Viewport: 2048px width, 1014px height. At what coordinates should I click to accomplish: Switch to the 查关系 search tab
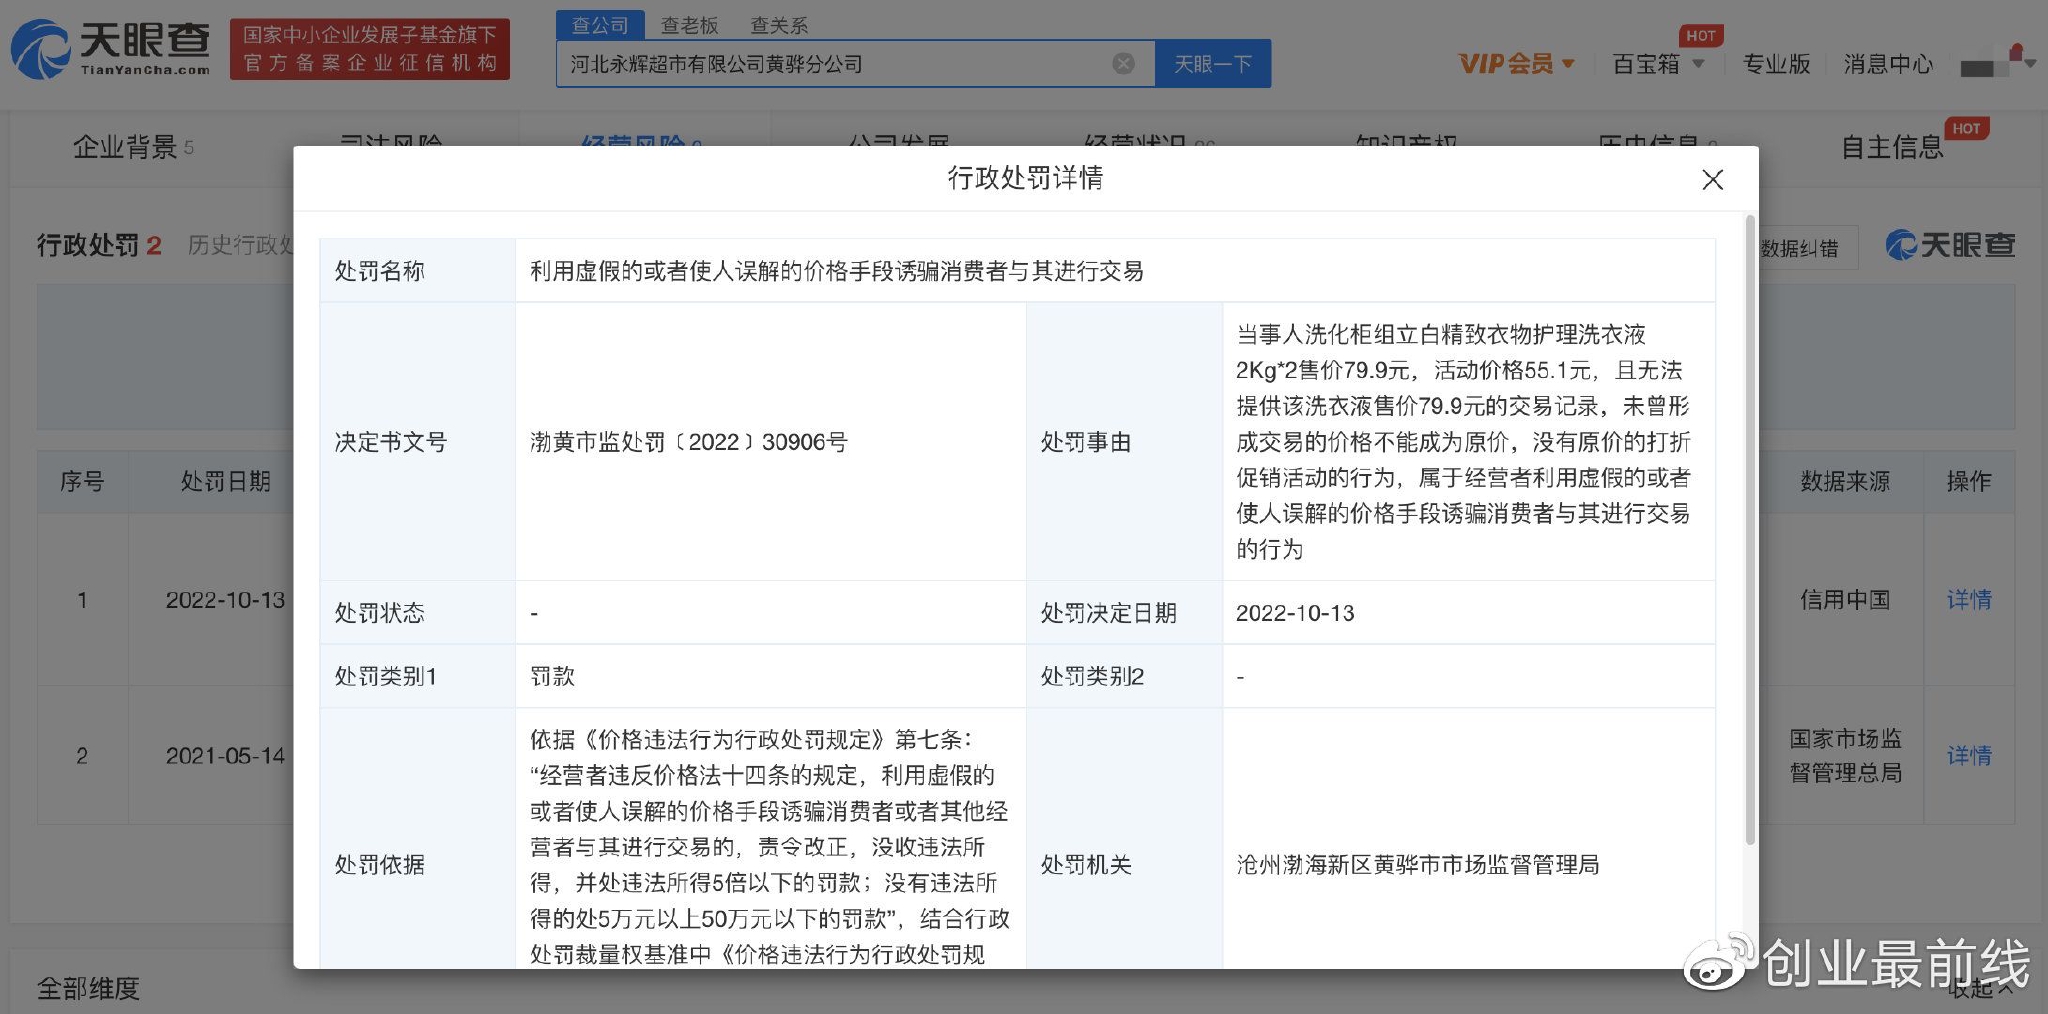(x=779, y=25)
